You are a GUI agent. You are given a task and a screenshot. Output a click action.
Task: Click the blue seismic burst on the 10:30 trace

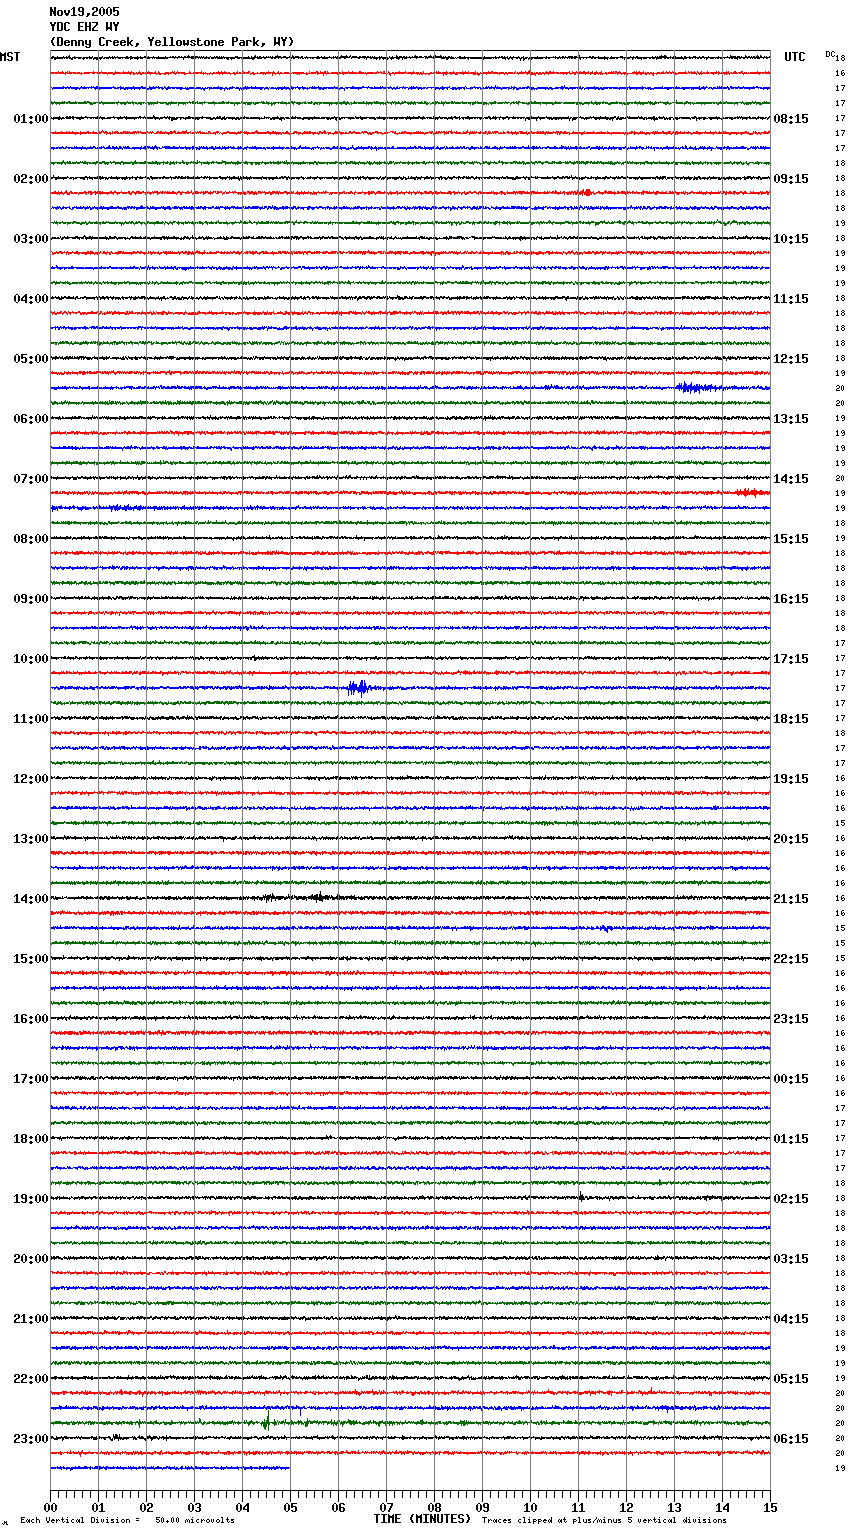coord(358,688)
